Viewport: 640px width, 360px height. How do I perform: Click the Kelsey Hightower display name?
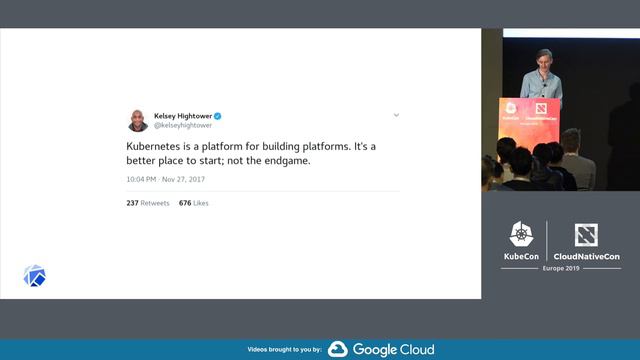coord(183,116)
